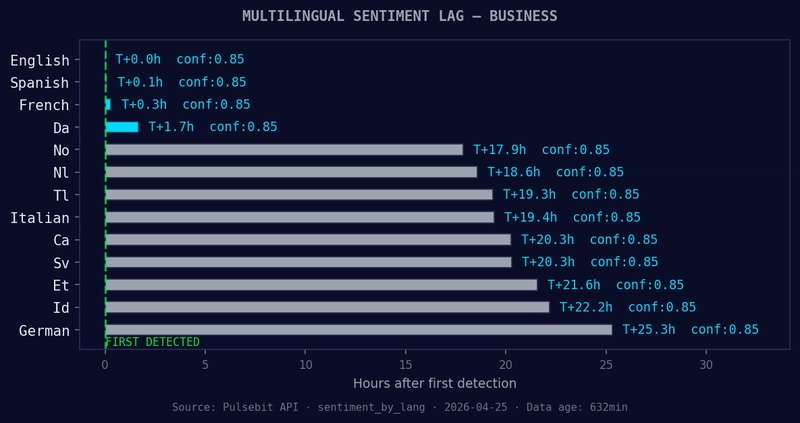Click the gray Tl bar
Screen dimensions: 800x423
(x=299, y=194)
